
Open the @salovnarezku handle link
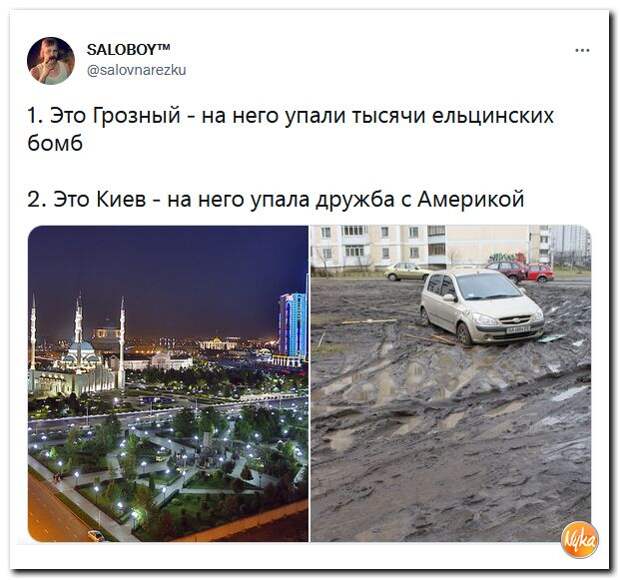tap(136, 70)
